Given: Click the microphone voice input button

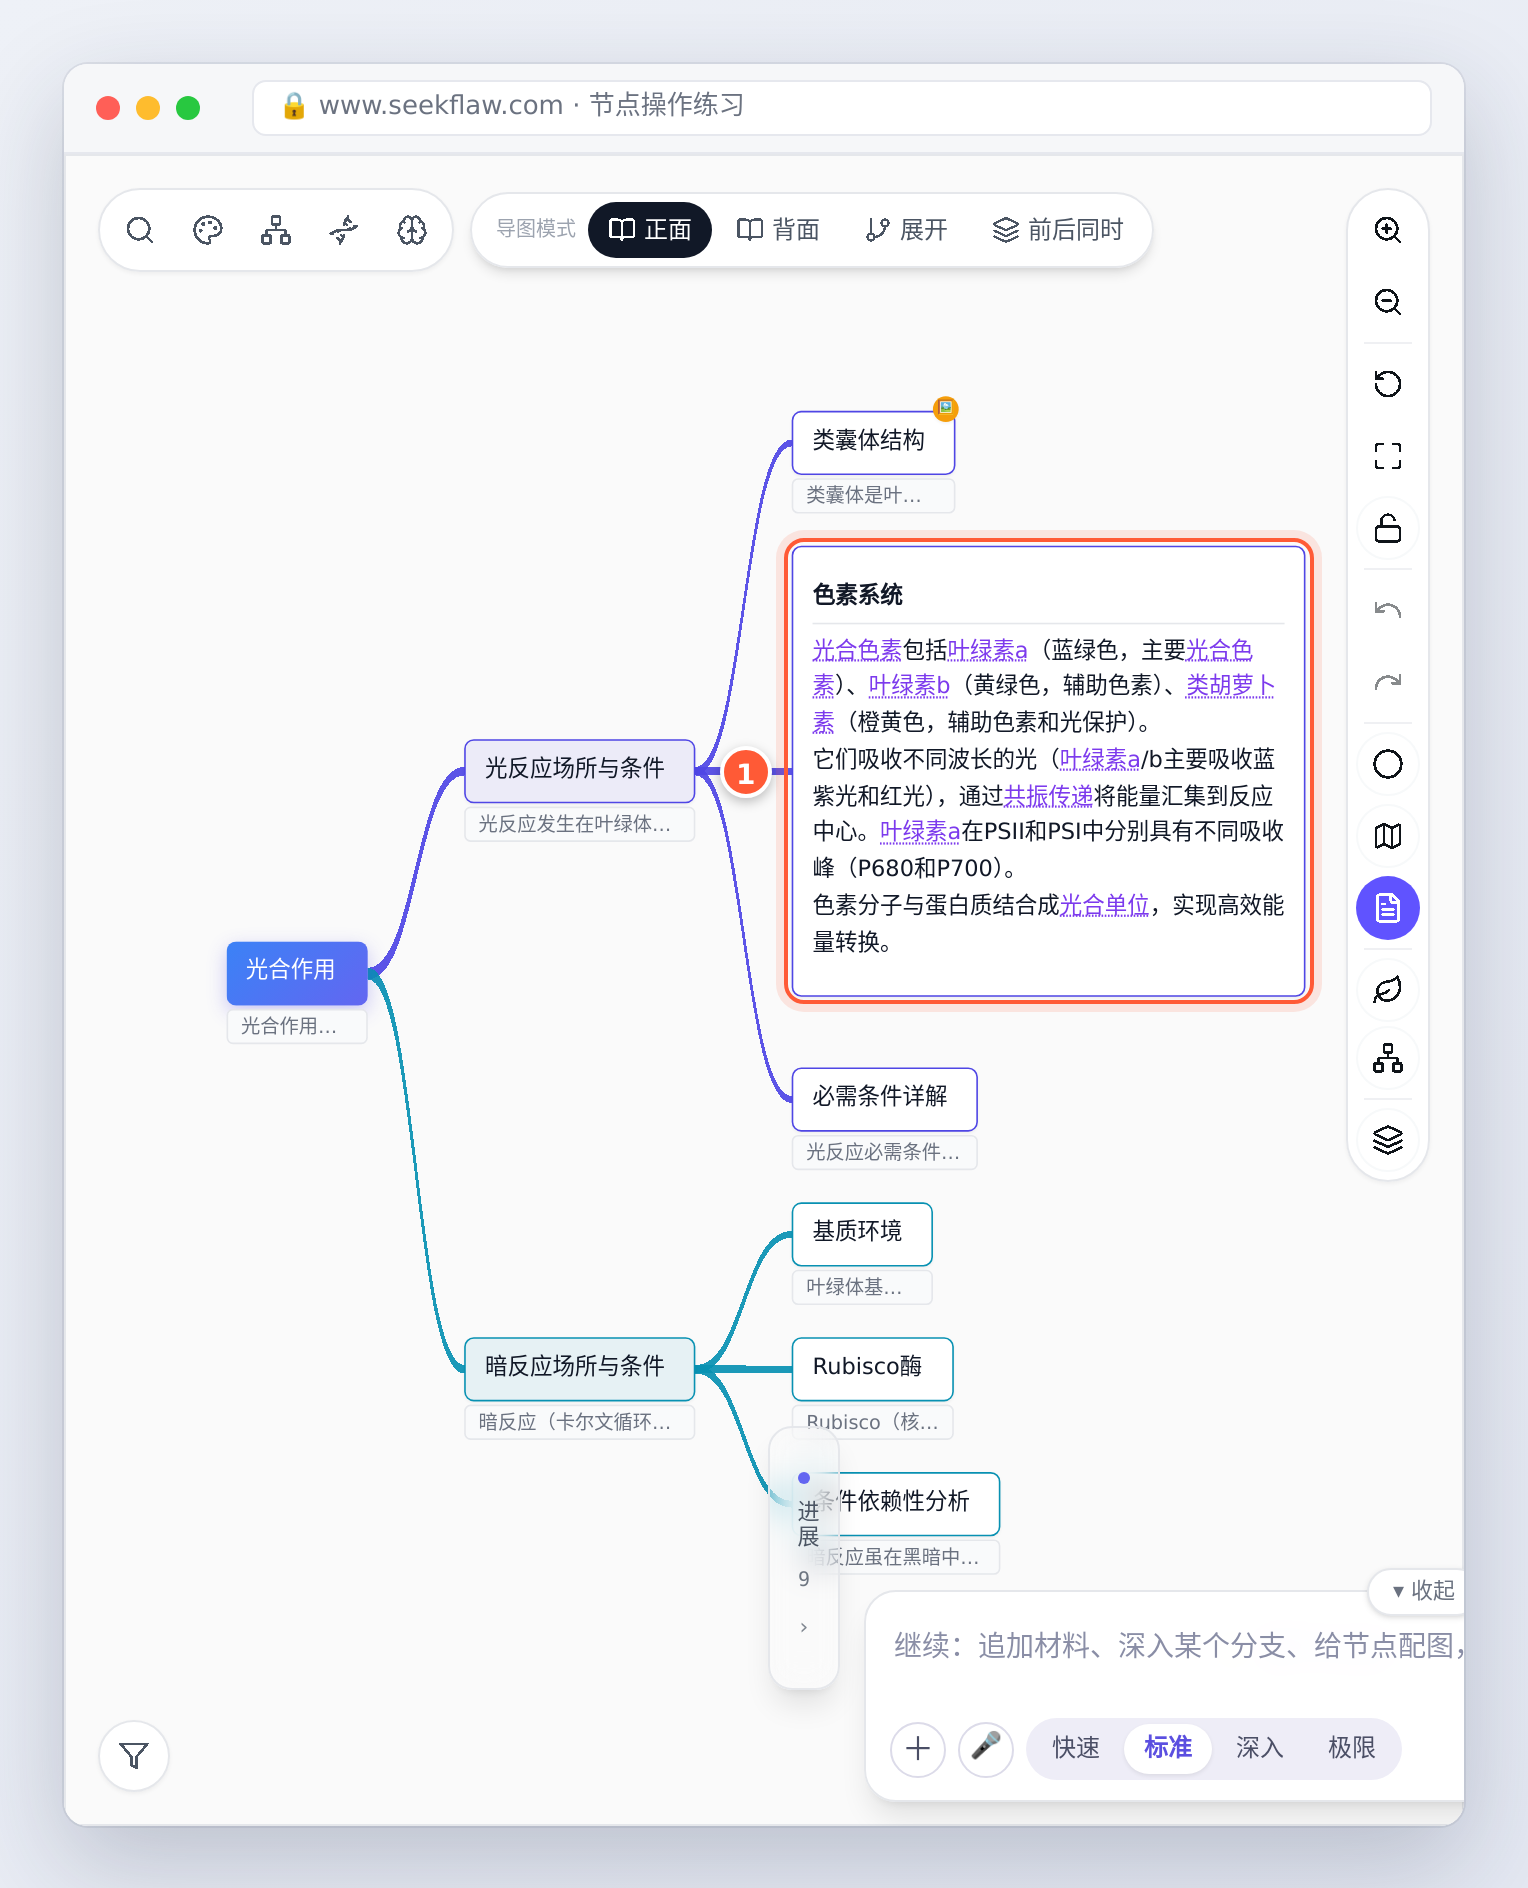Looking at the screenshot, I should [x=986, y=1748].
